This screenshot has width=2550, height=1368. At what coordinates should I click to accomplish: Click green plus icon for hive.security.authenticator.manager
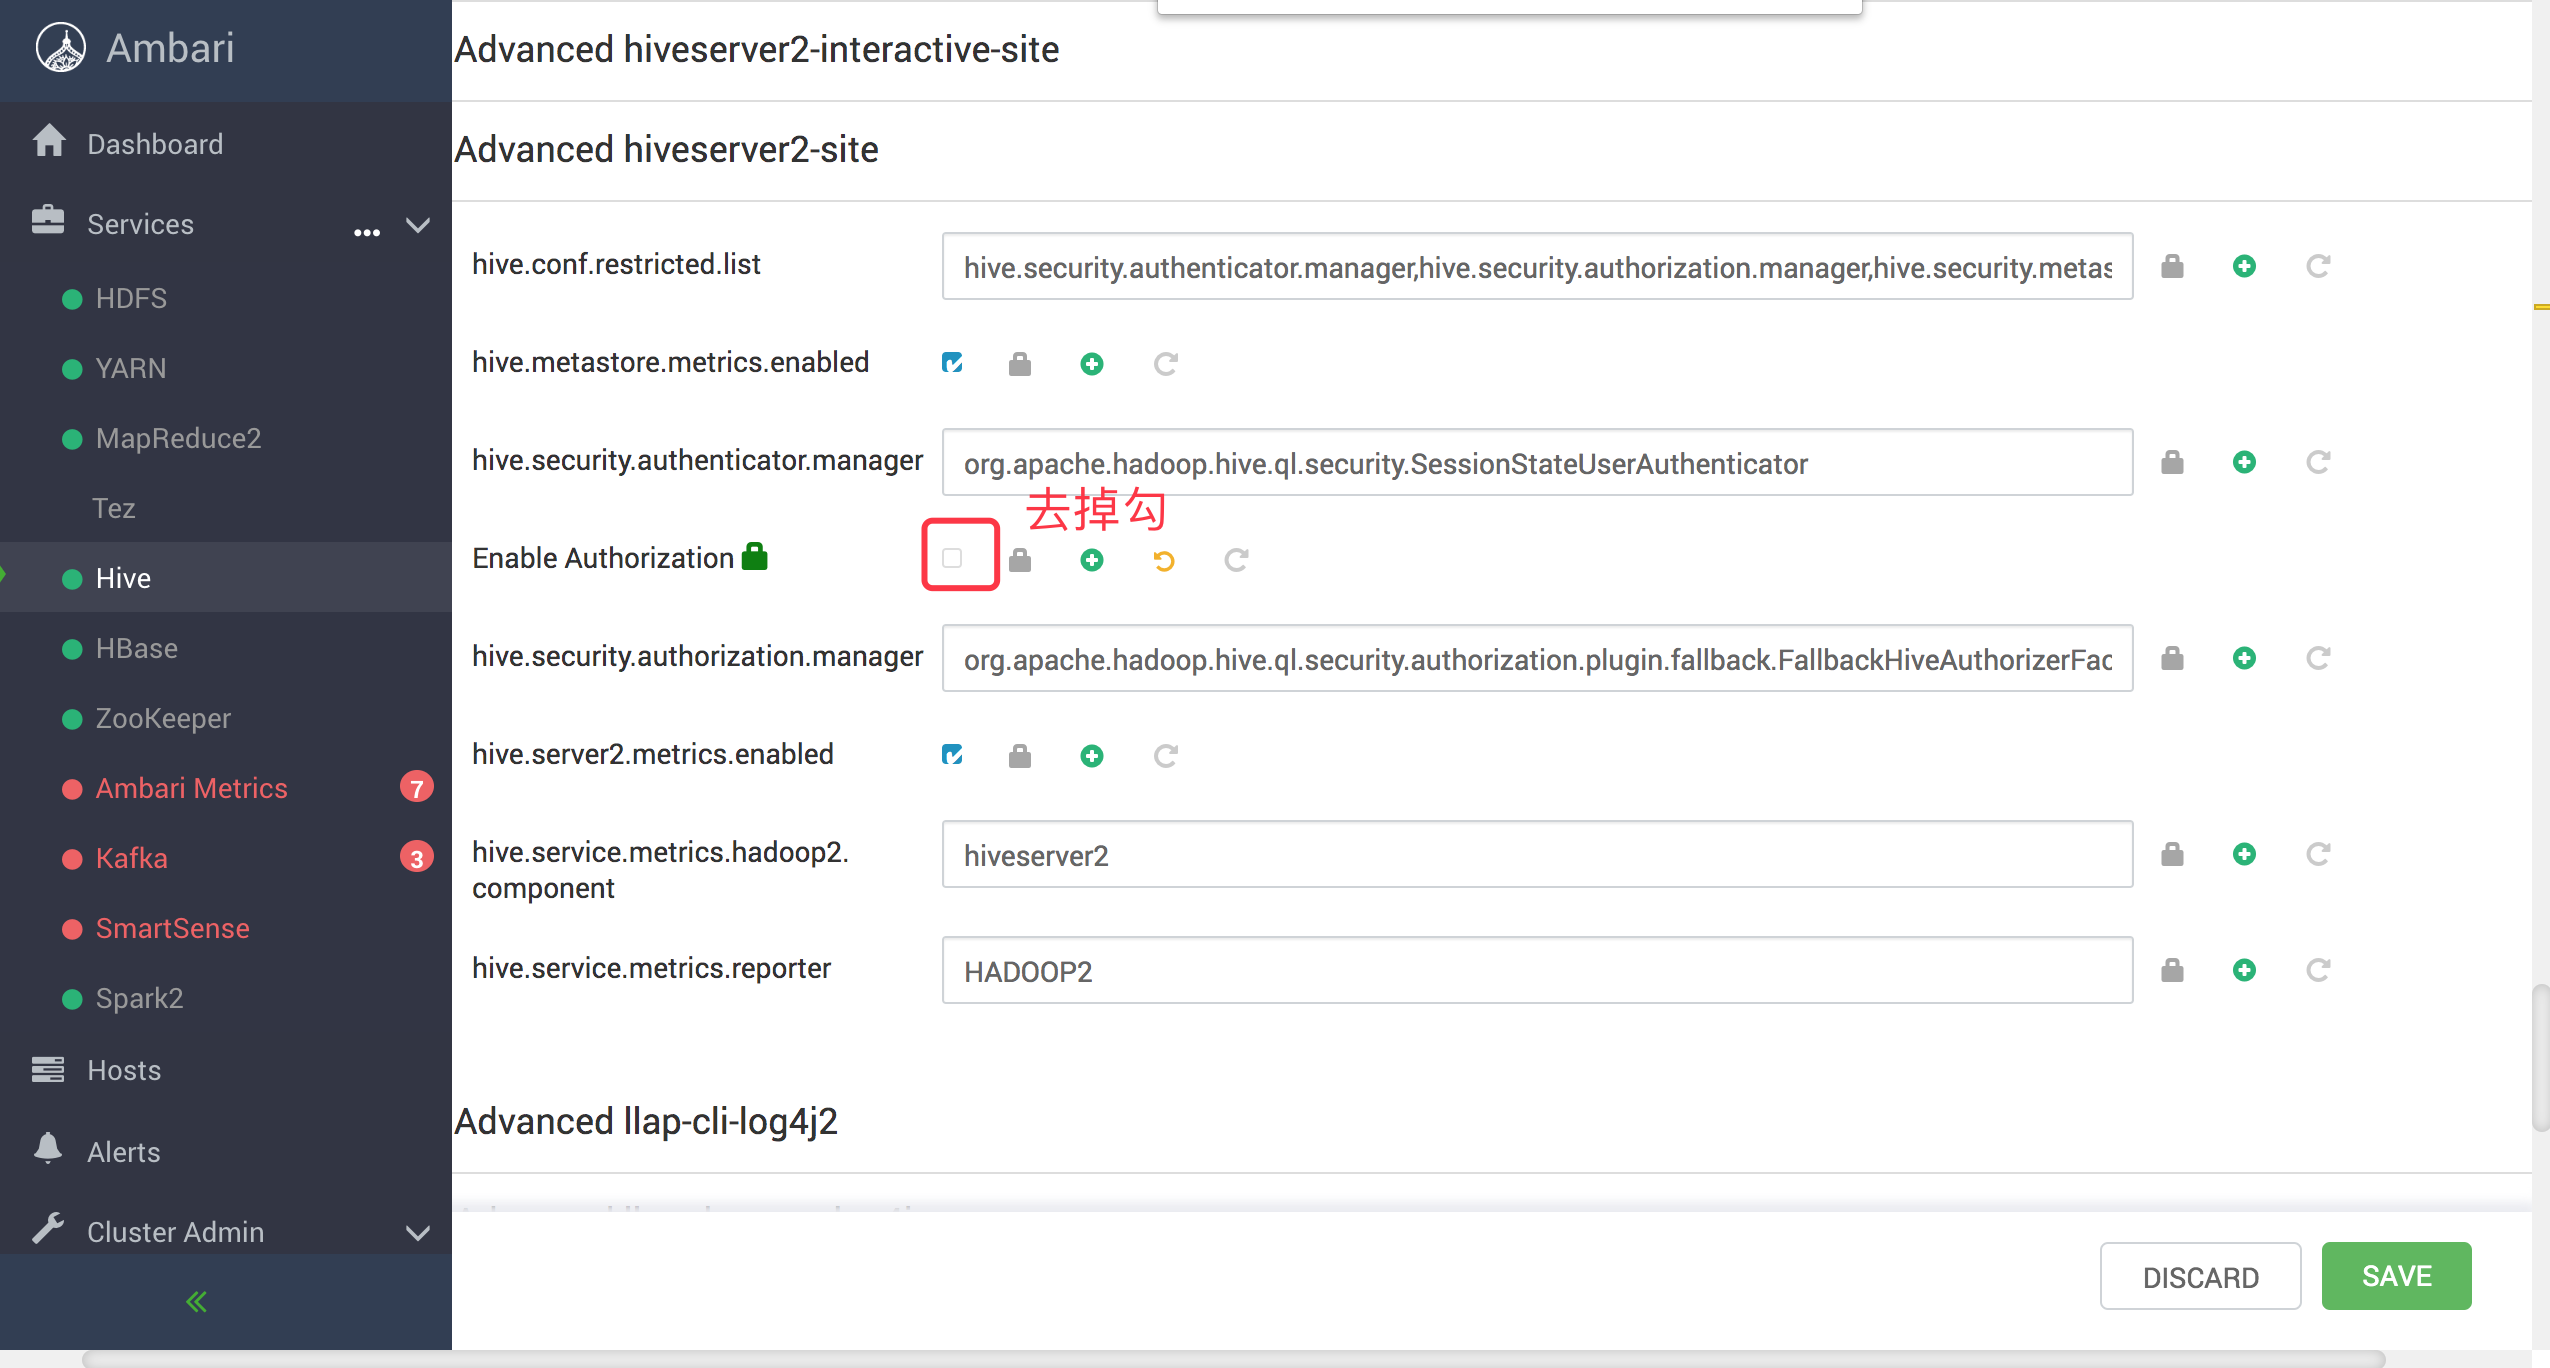tap(2244, 462)
